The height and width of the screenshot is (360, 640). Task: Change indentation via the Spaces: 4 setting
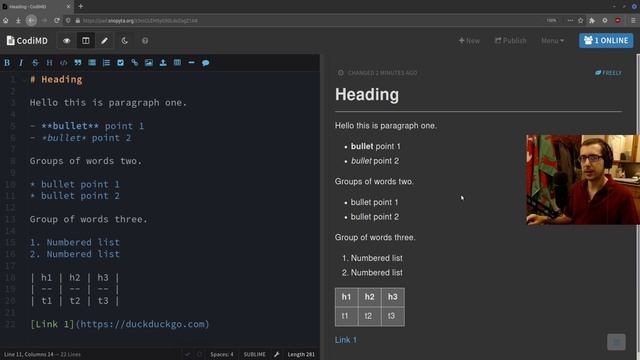[222, 354]
